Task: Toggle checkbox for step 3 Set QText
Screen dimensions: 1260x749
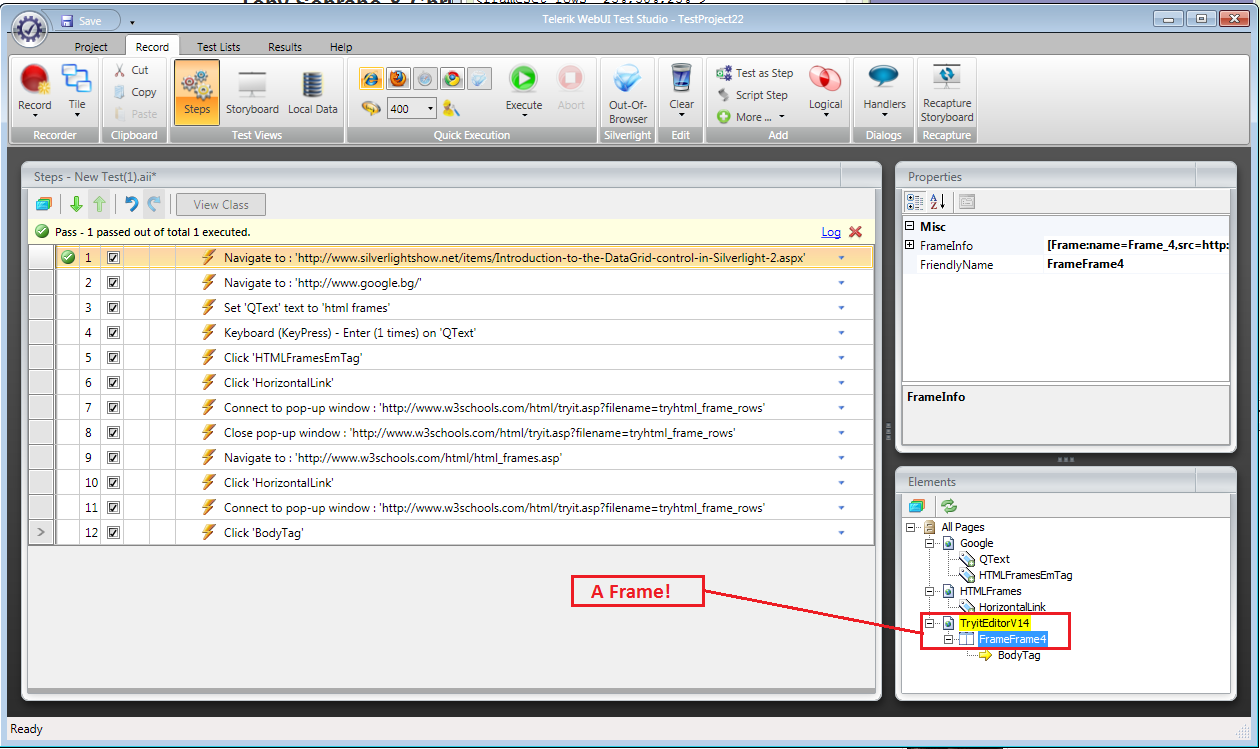Action: [113, 307]
